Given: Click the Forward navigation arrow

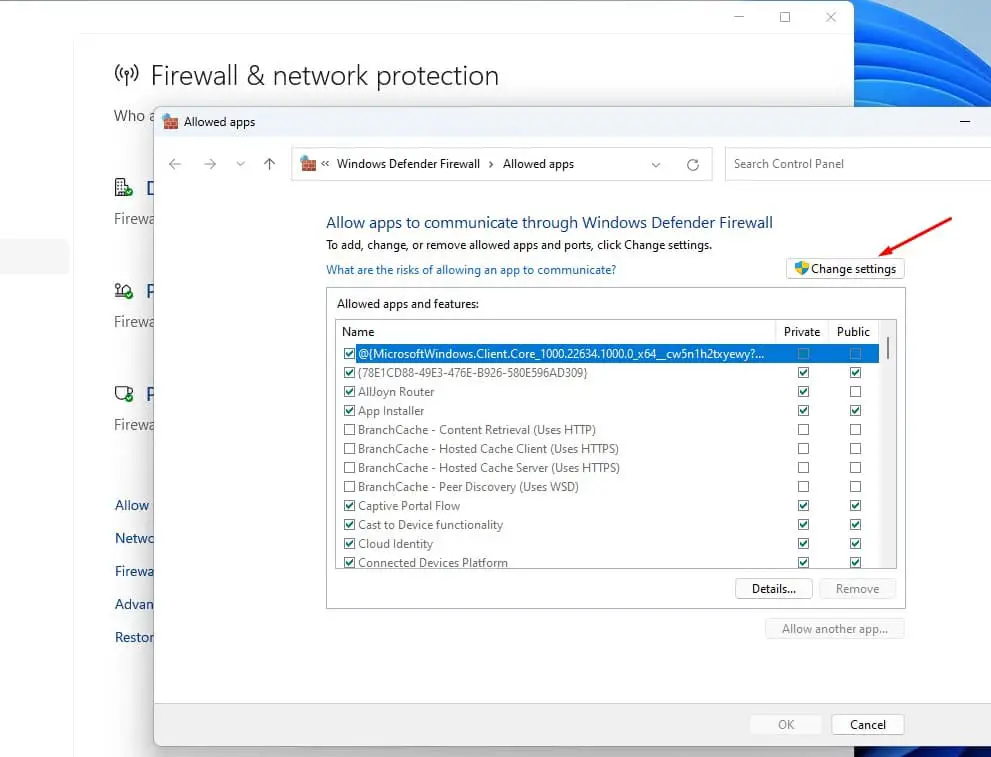Looking at the screenshot, I should click(x=209, y=164).
